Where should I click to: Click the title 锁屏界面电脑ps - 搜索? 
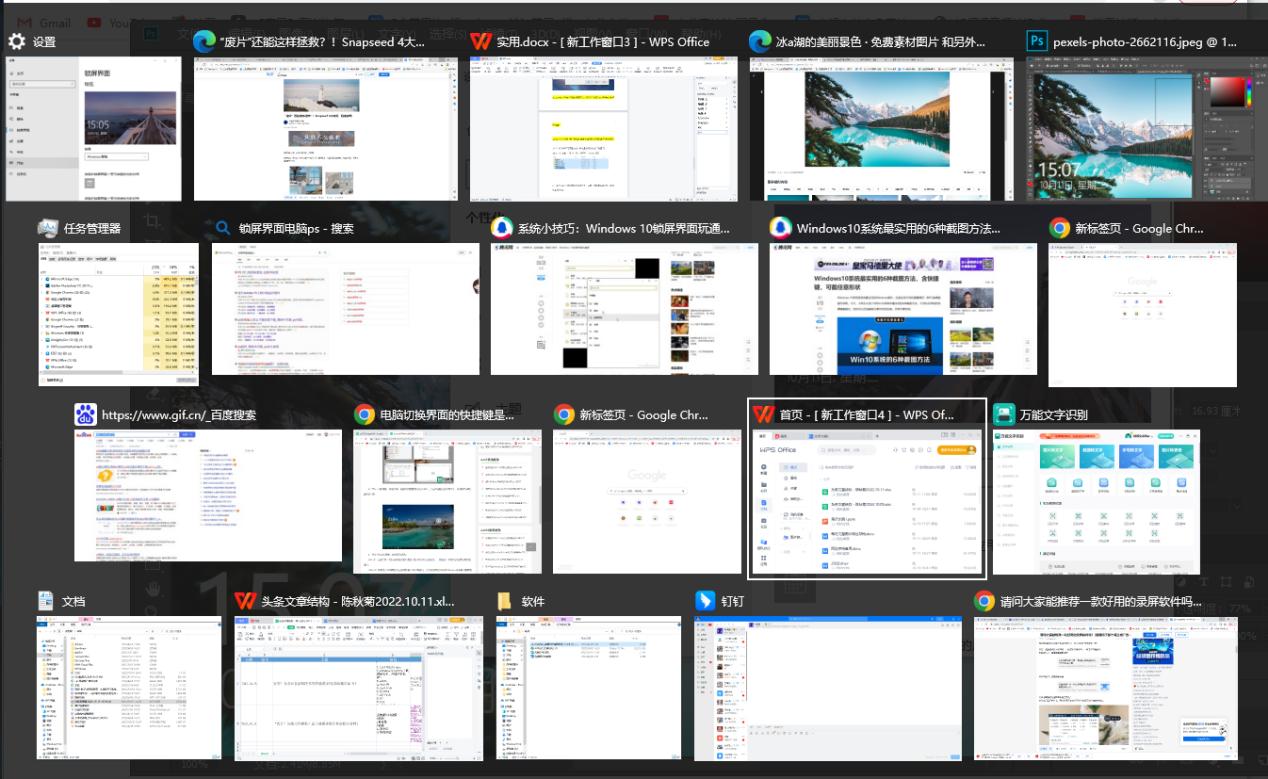[296, 228]
